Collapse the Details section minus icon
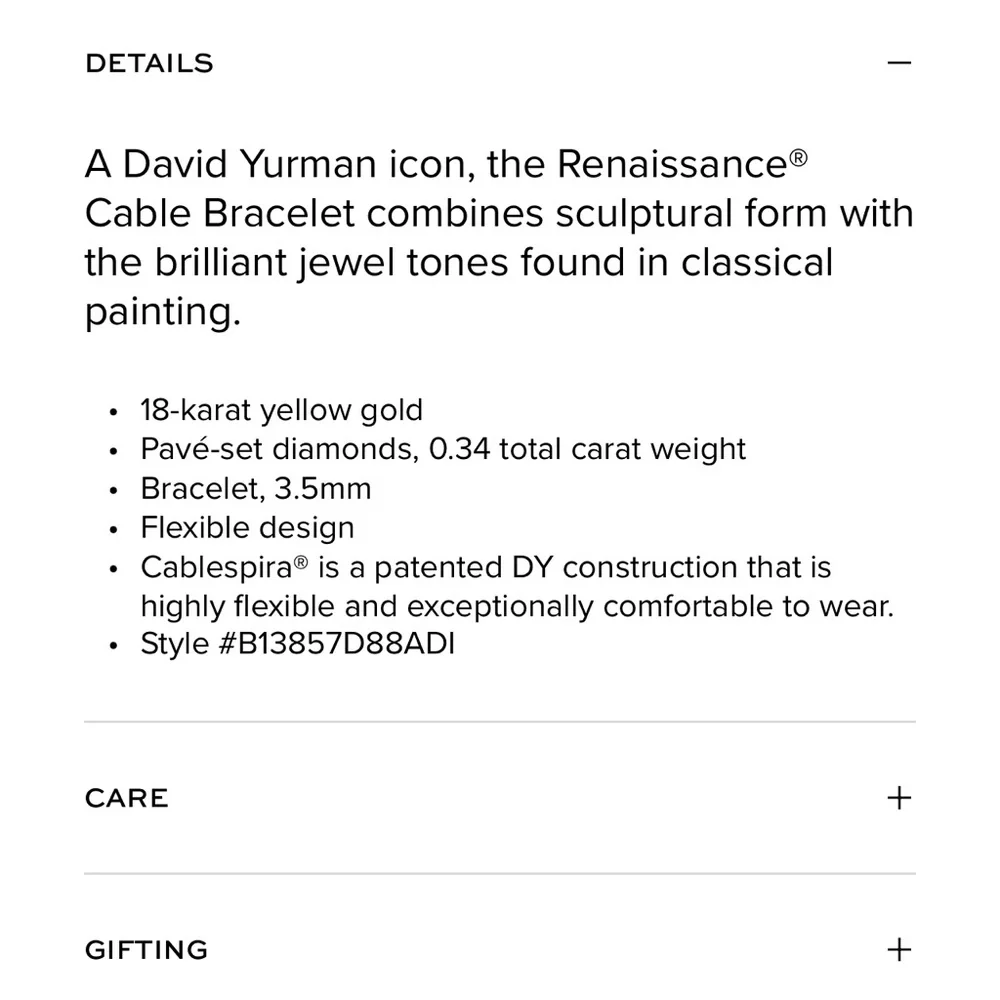This screenshot has height=1000, width=1000. pyautogui.click(x=899, y=63)
